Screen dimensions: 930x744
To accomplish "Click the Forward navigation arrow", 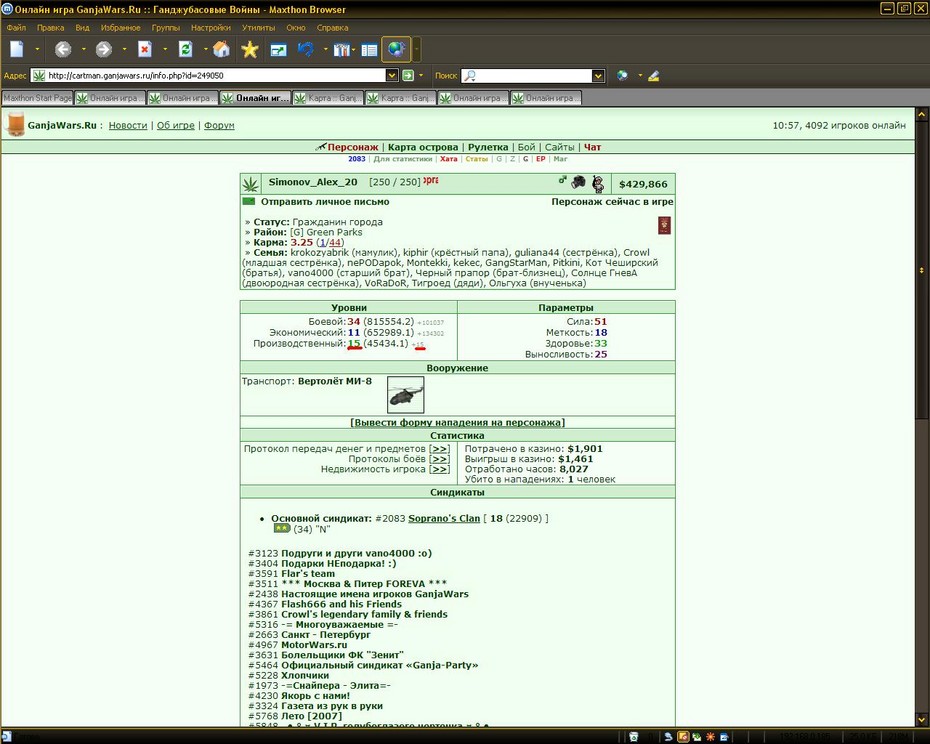I will 104,50.
